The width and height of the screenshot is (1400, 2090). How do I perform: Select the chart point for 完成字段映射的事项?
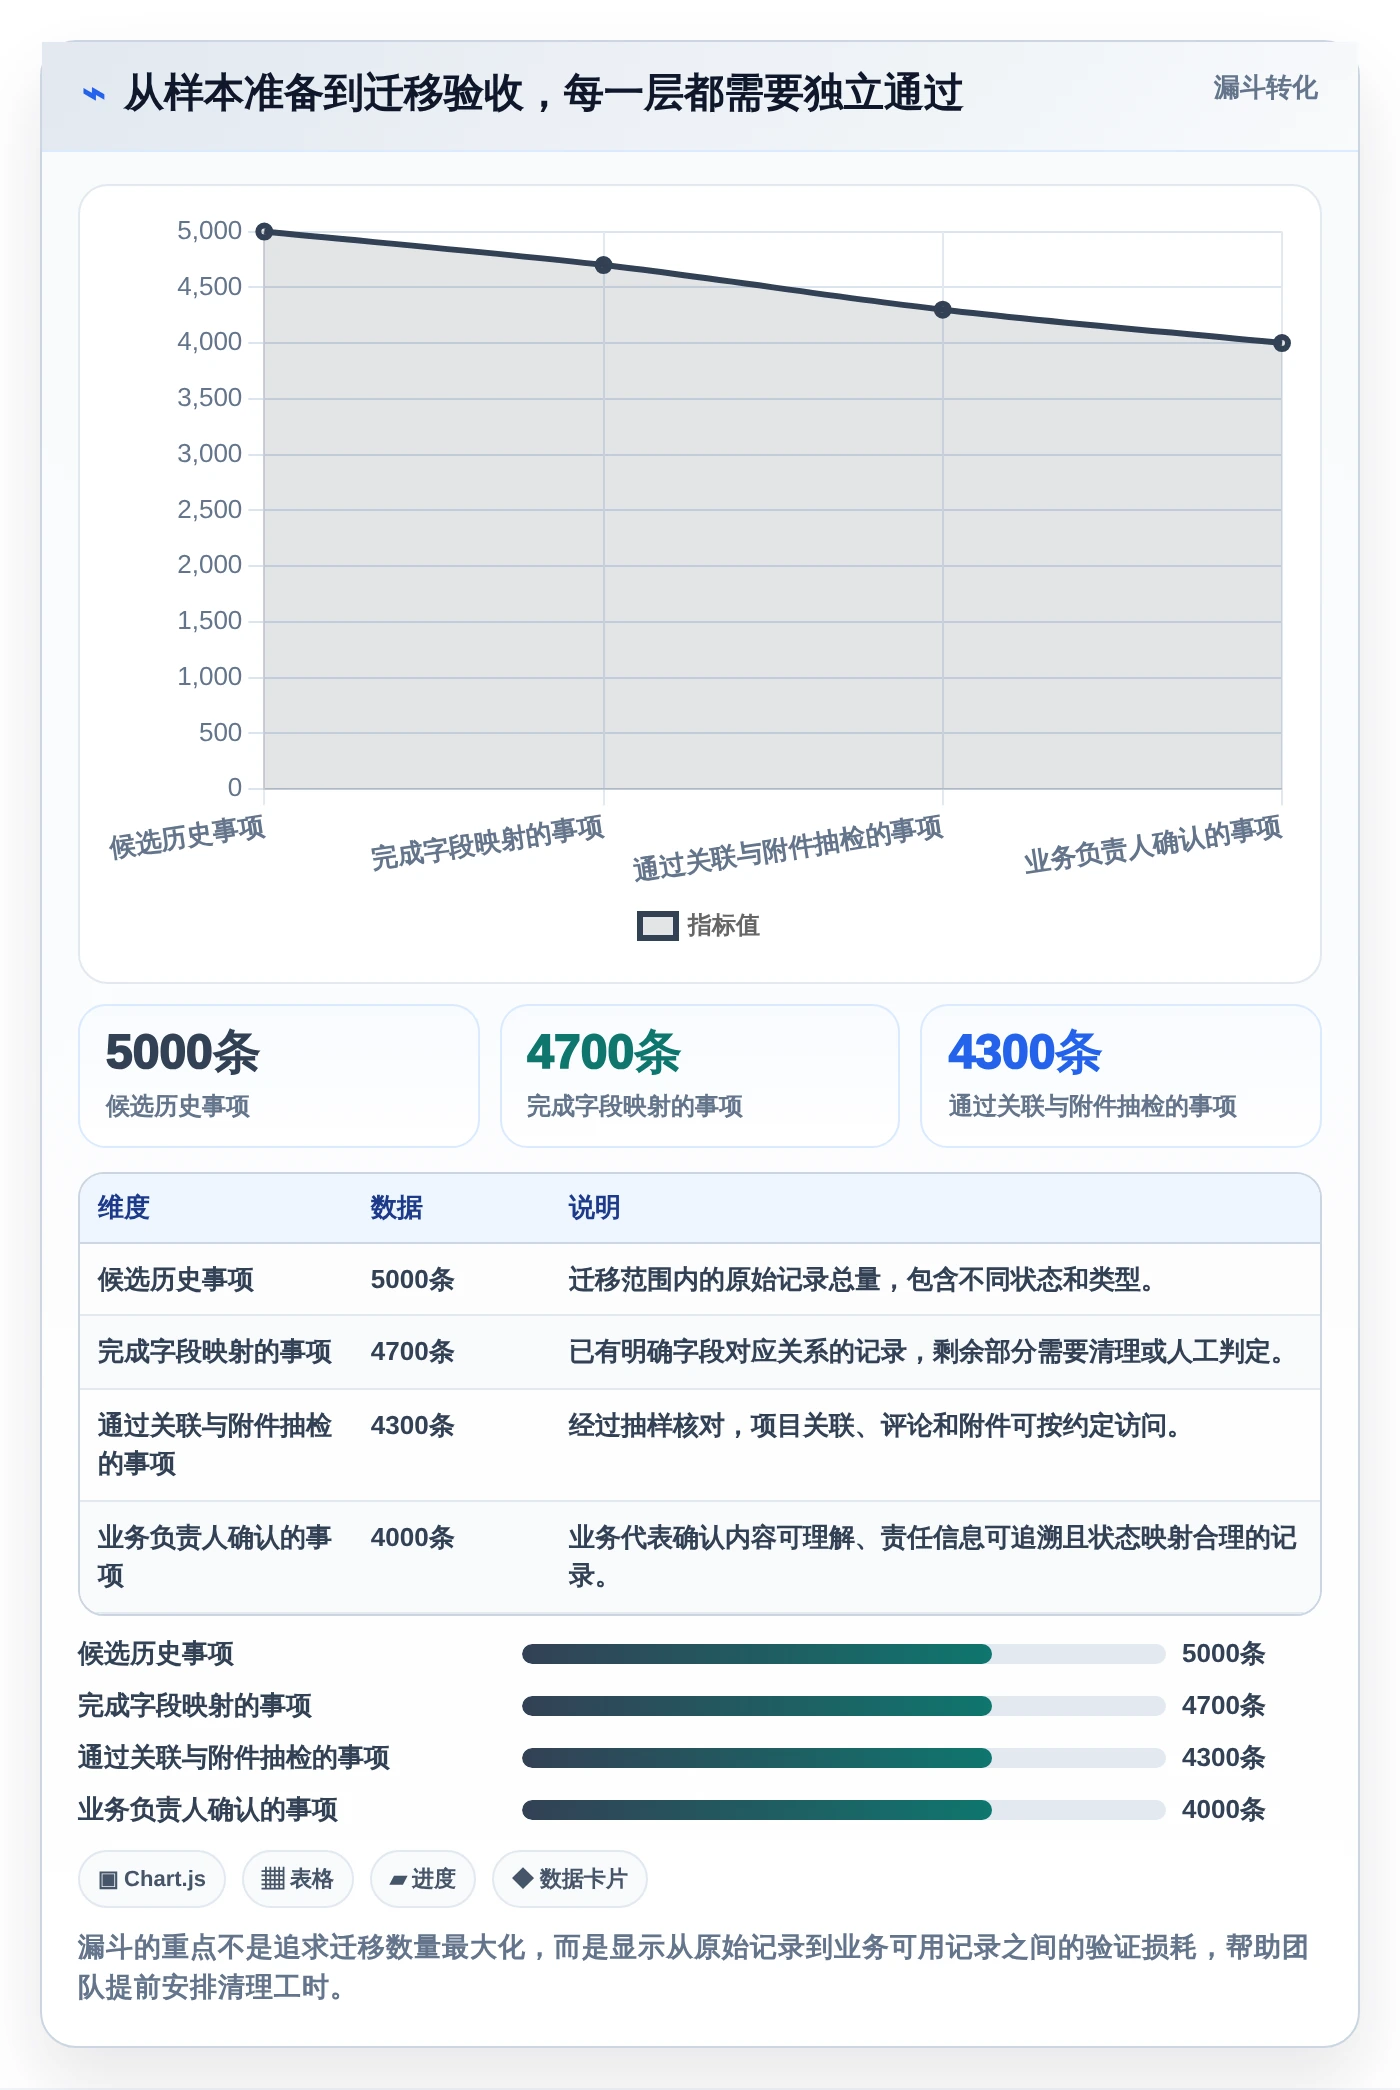[603, 265]
